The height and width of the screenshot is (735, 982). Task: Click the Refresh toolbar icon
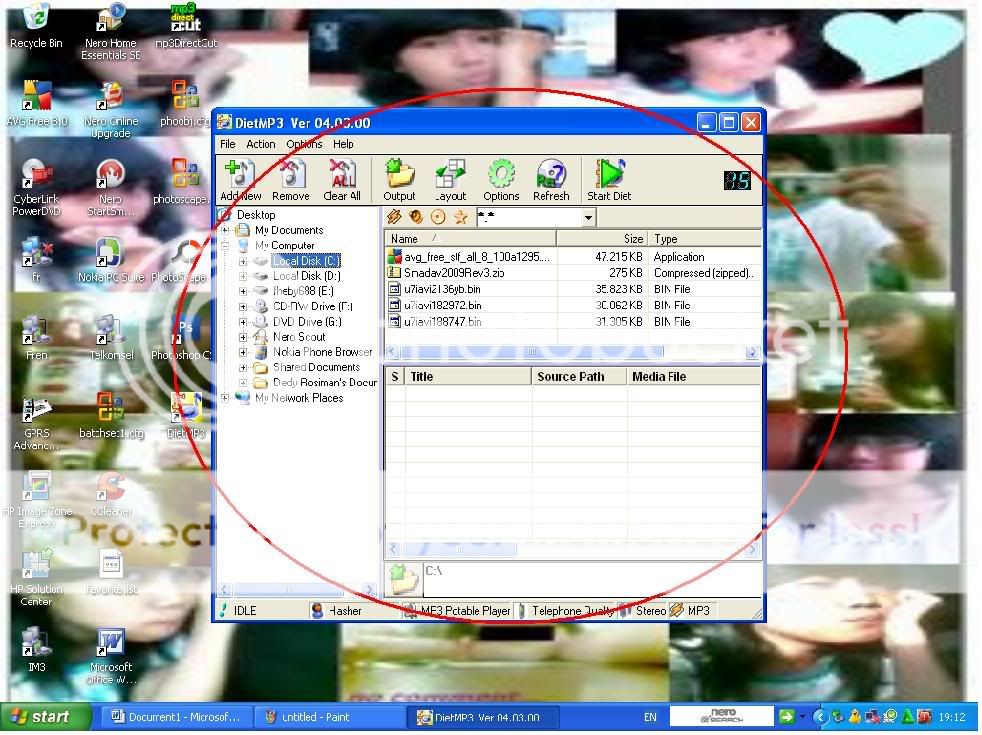(x=551, y=176)
